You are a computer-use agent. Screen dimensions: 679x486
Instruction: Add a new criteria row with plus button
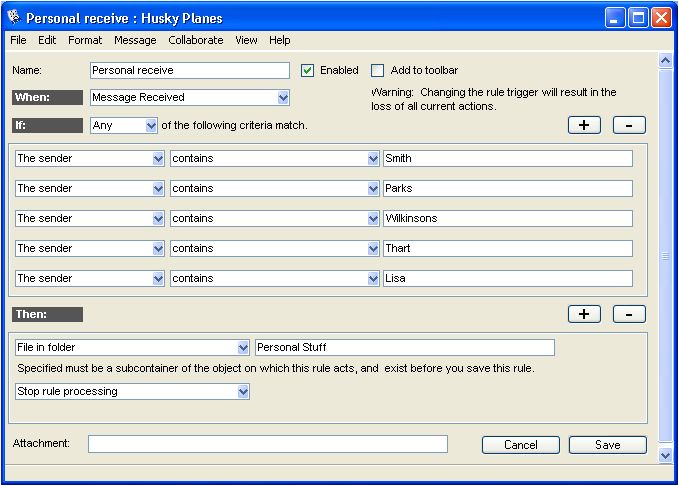coord(584,125)
